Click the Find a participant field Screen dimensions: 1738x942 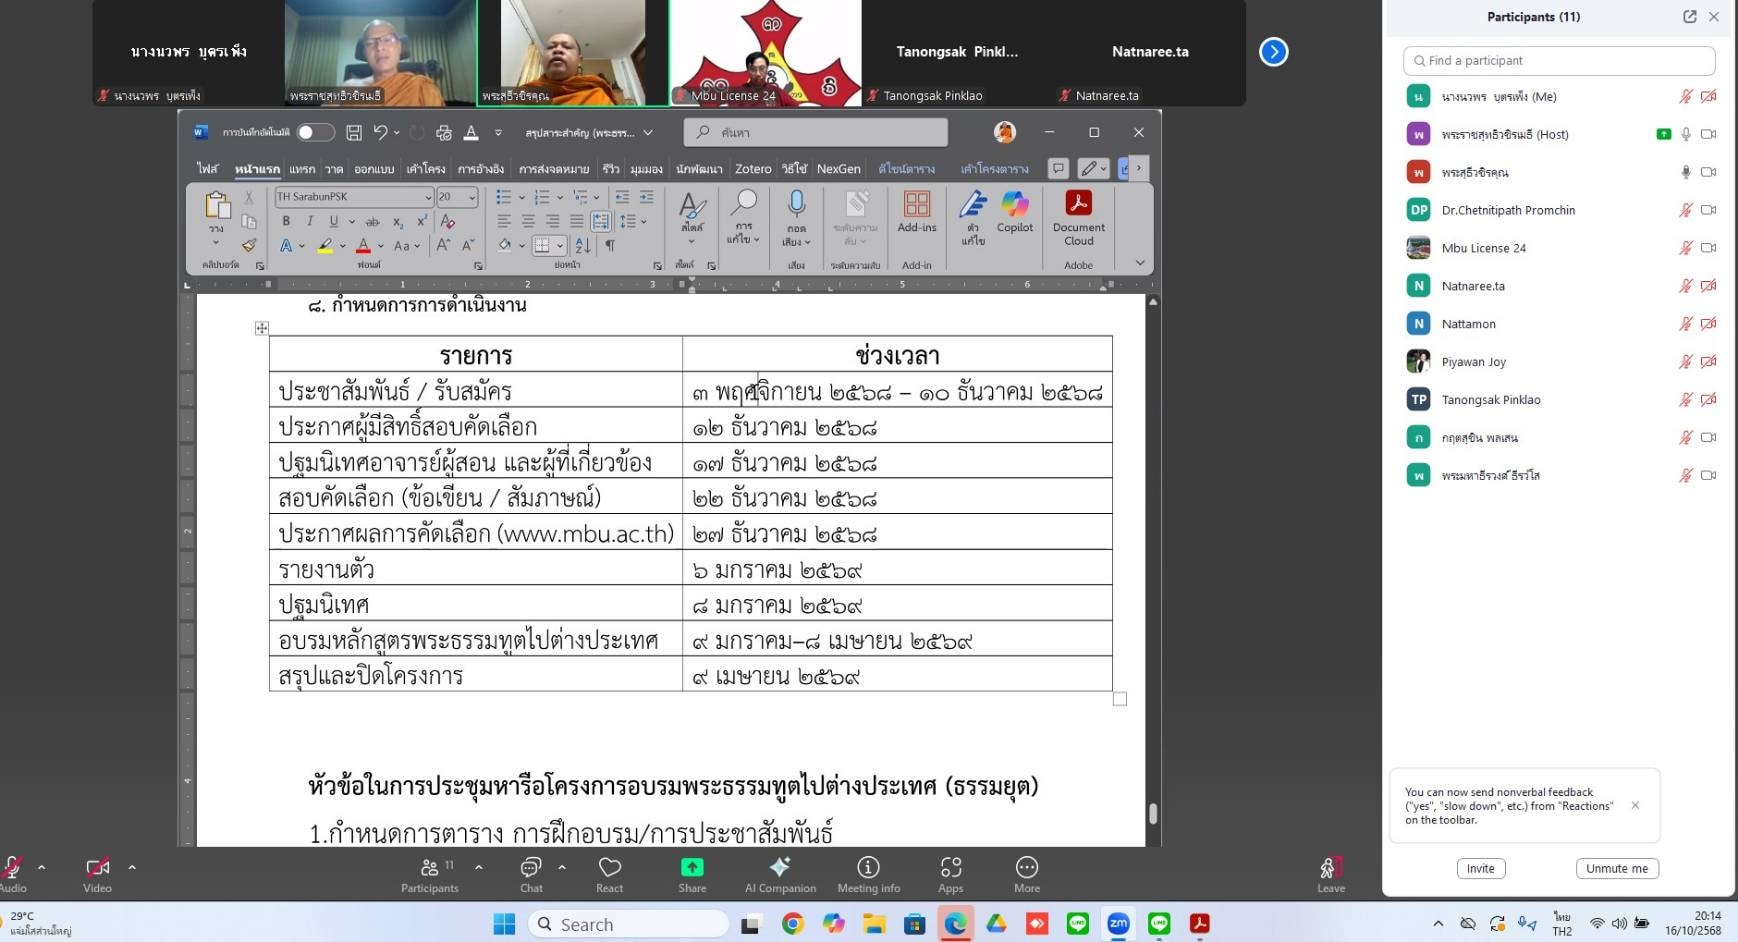click(1559, 61)
